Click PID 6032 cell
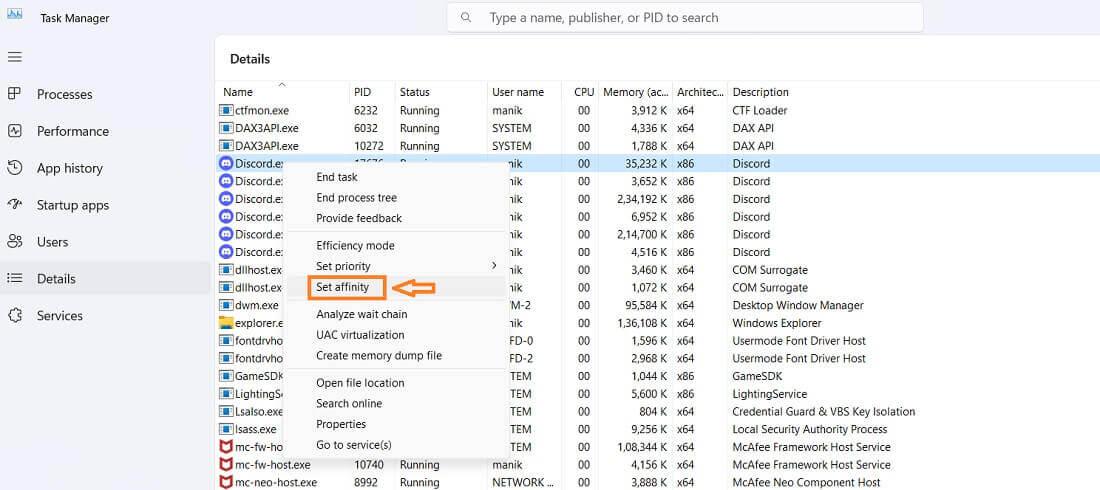This screenshot has width=1100, height=490. point(365,128)
